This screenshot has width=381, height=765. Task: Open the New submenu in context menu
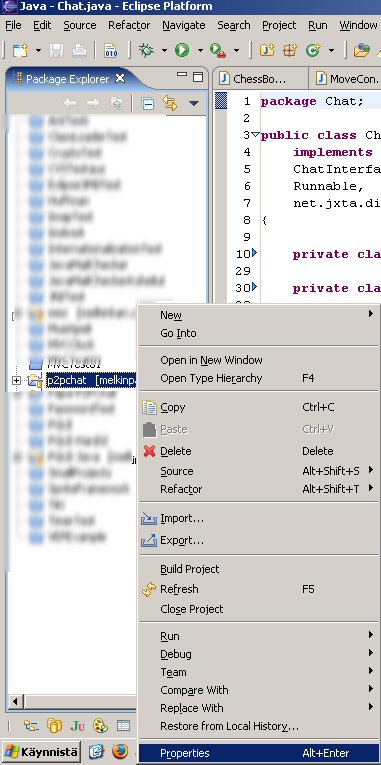(259, 315)
